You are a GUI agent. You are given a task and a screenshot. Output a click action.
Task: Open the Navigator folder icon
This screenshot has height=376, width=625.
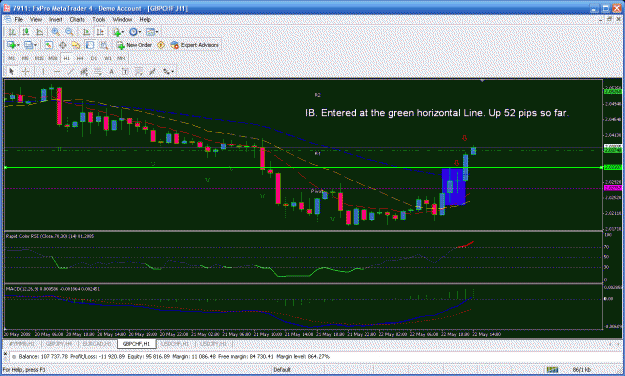[x=76, y=45]
